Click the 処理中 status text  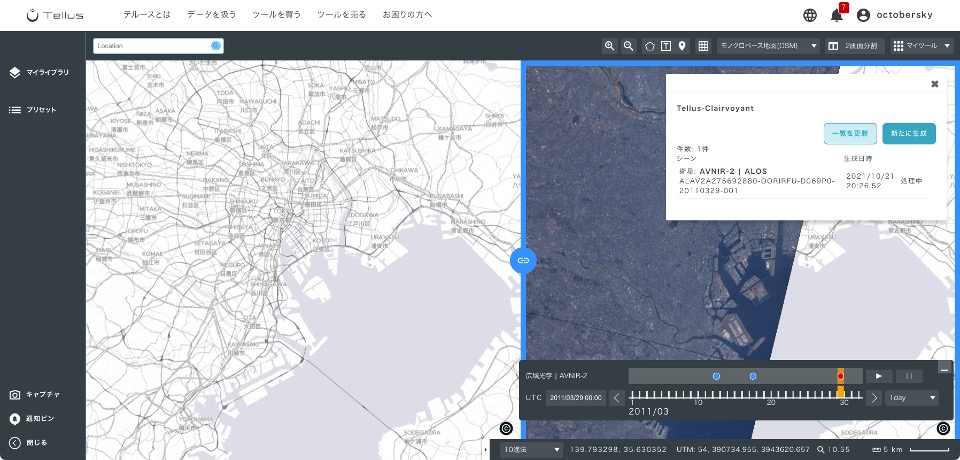pyautogui.click(x=911, y=181)
